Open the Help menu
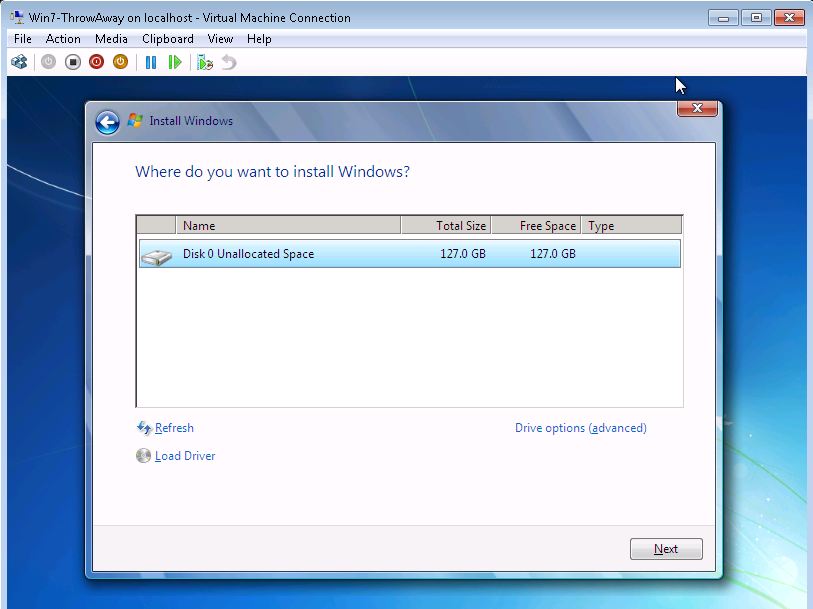 click(259, 39)
